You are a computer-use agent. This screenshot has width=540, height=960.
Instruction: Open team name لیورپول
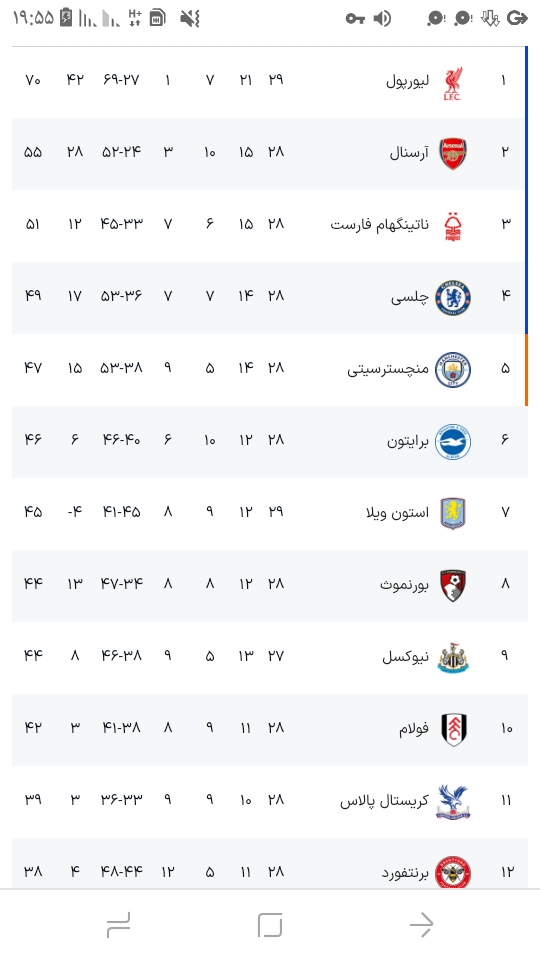click(408, 81)
